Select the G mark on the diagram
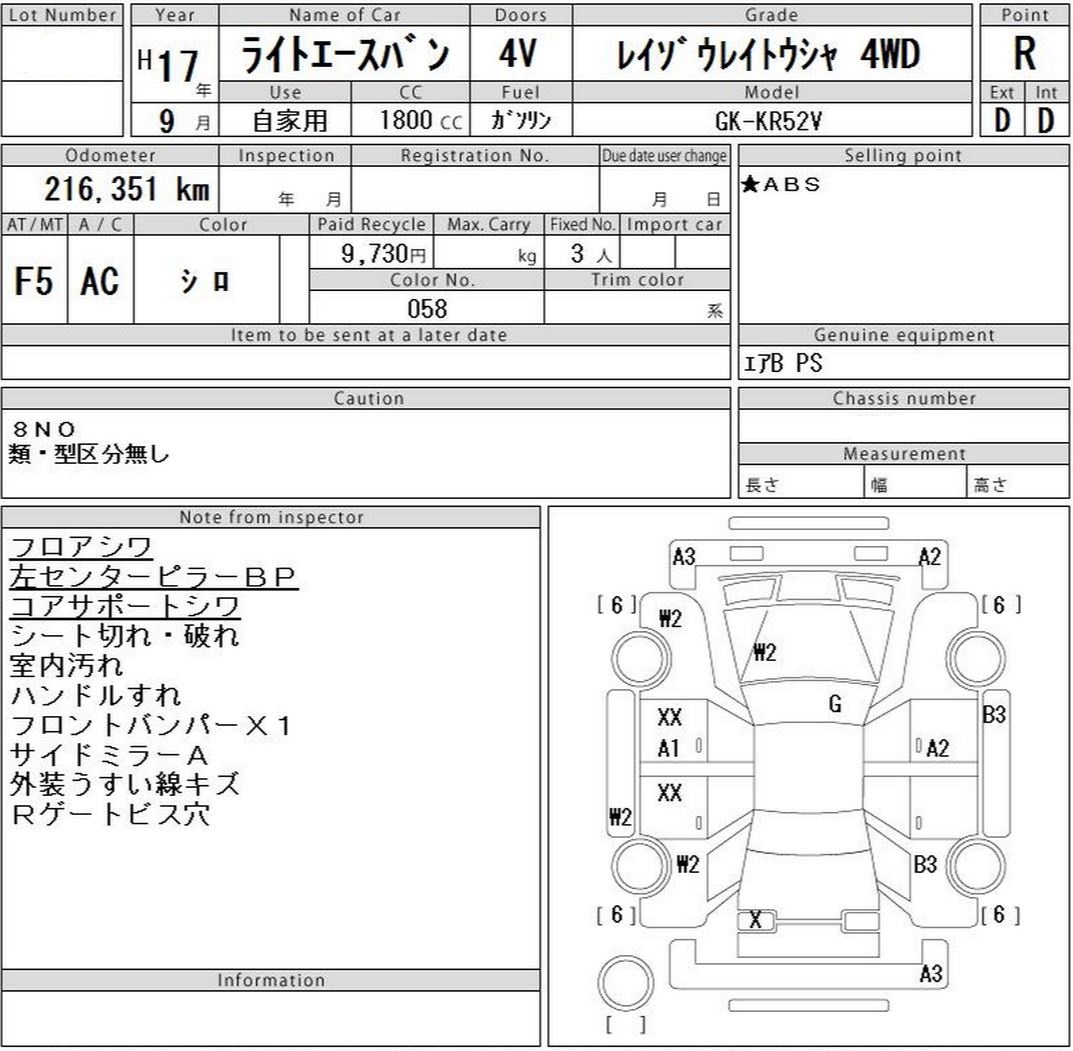 pos(835,703)
